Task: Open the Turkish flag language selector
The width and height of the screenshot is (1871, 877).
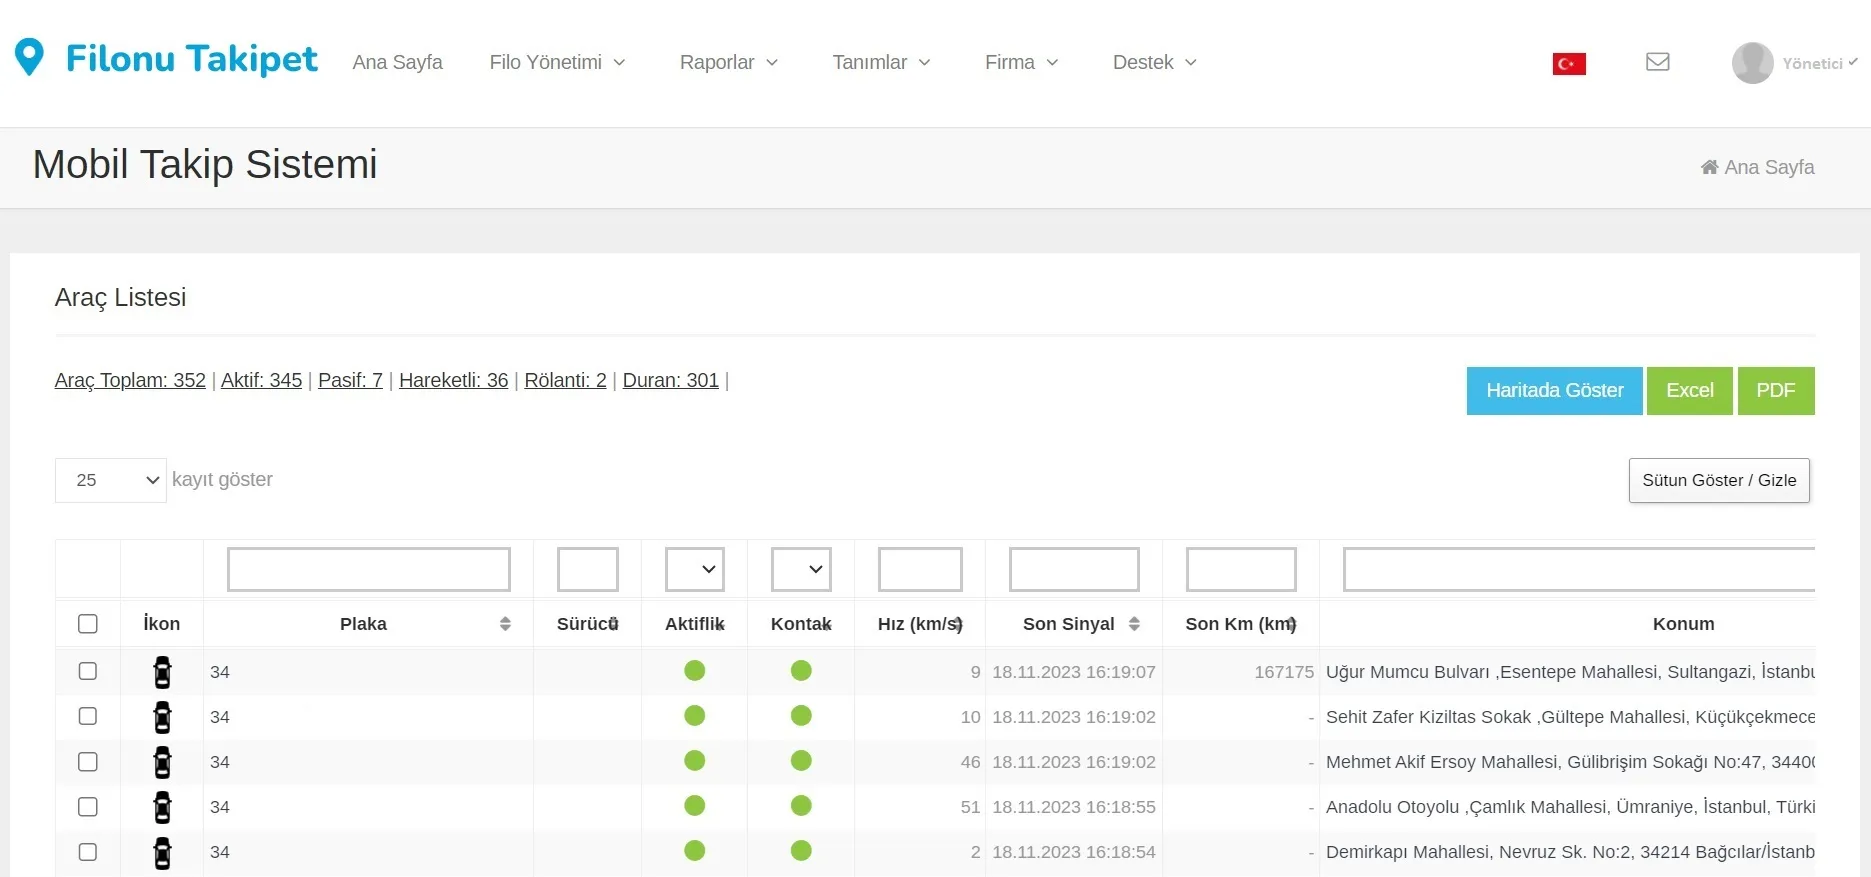Action: click(x=1568, y=64)
